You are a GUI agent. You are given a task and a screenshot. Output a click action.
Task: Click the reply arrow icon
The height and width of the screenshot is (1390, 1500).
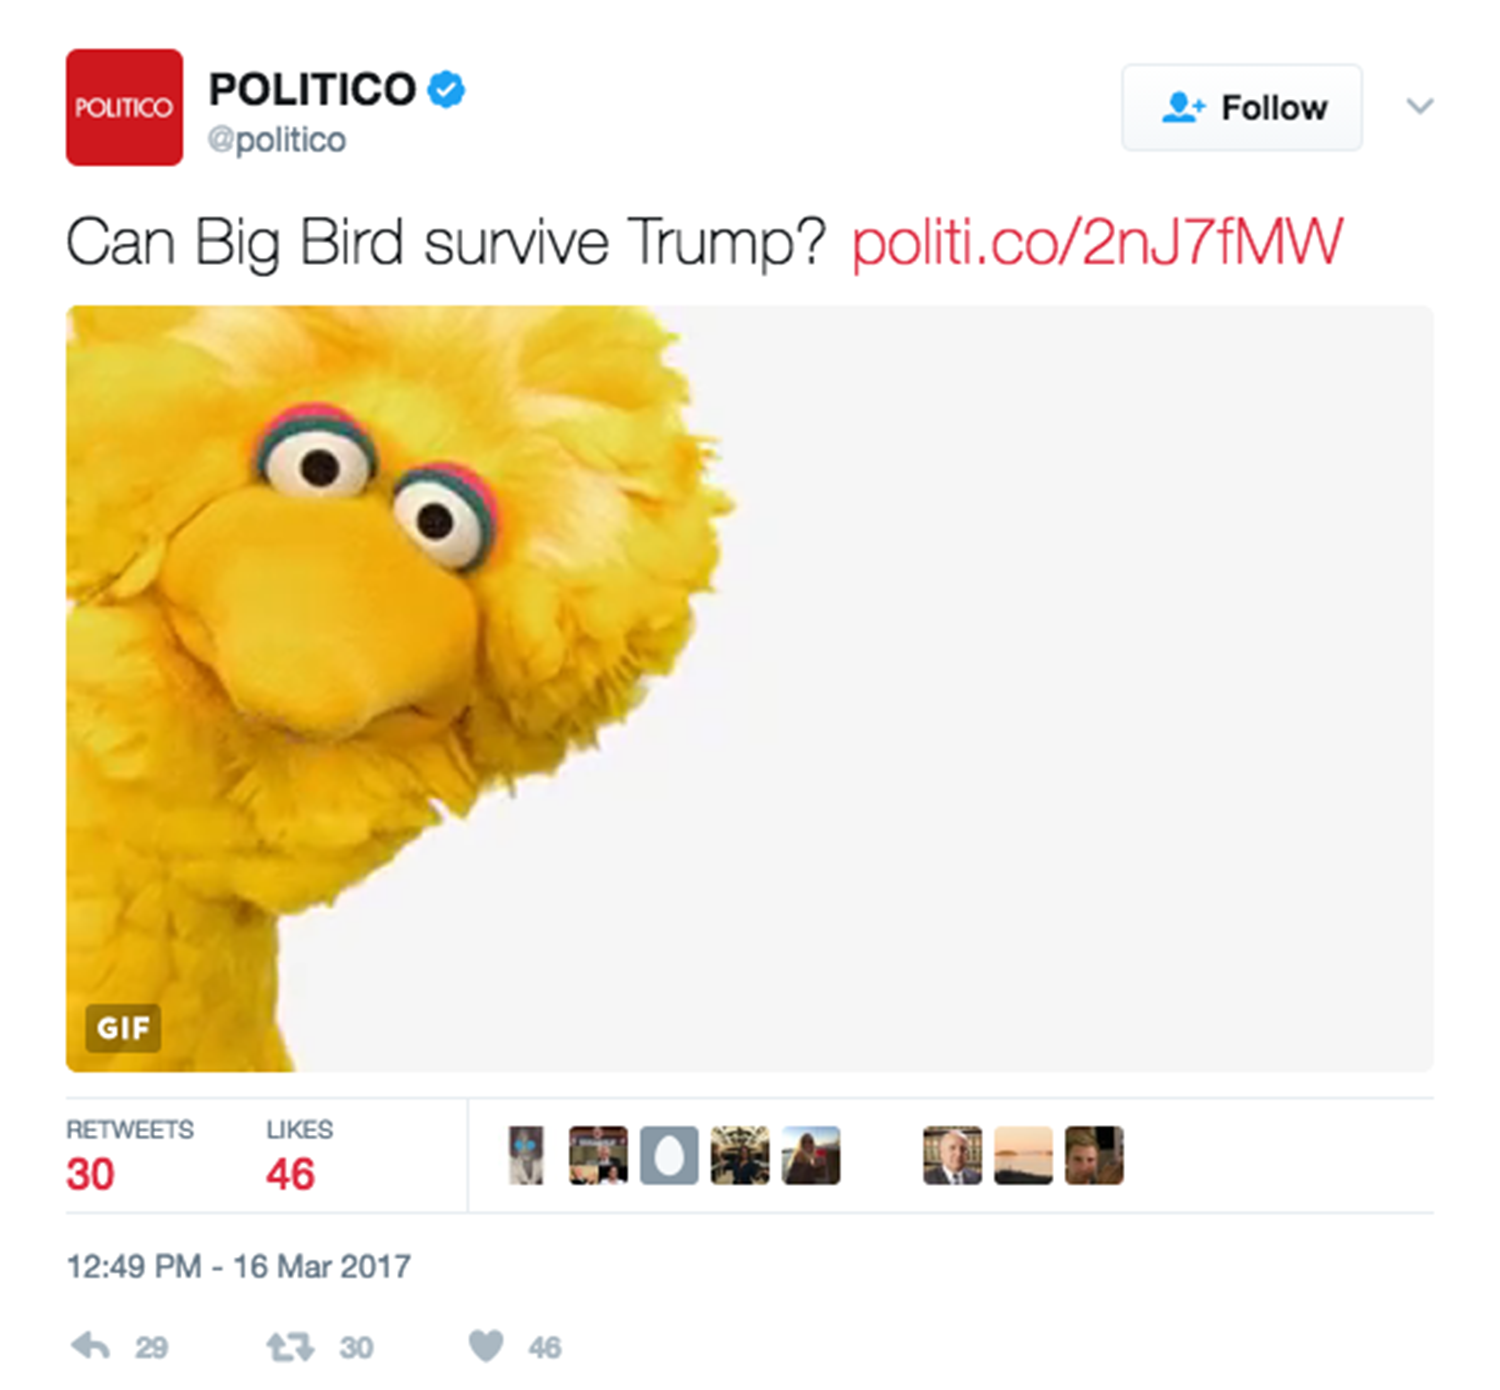(x=91, y=1346)
